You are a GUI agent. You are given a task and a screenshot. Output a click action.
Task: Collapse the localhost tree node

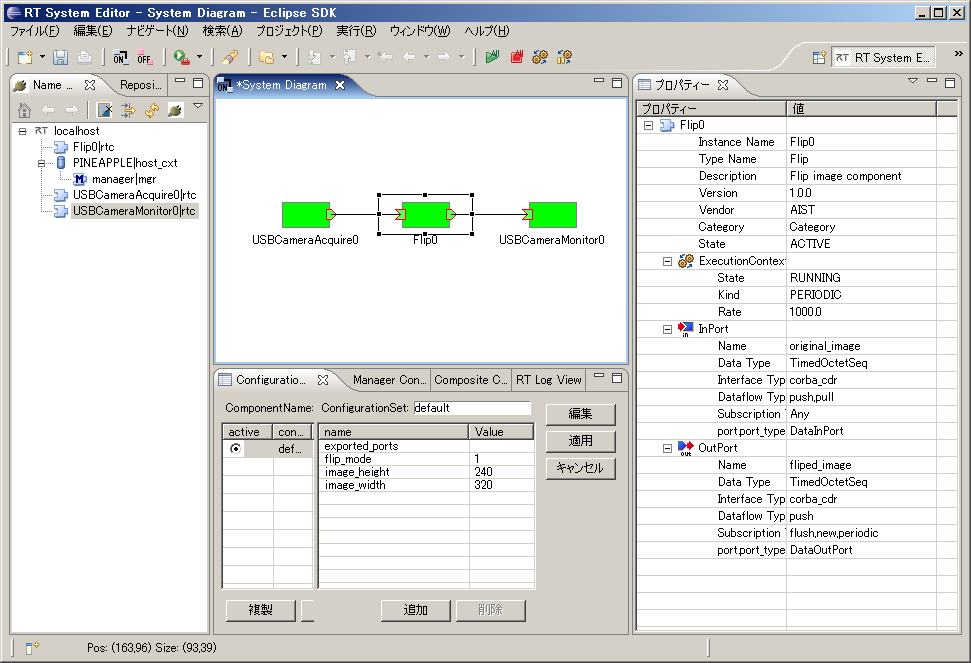(23, 131)
